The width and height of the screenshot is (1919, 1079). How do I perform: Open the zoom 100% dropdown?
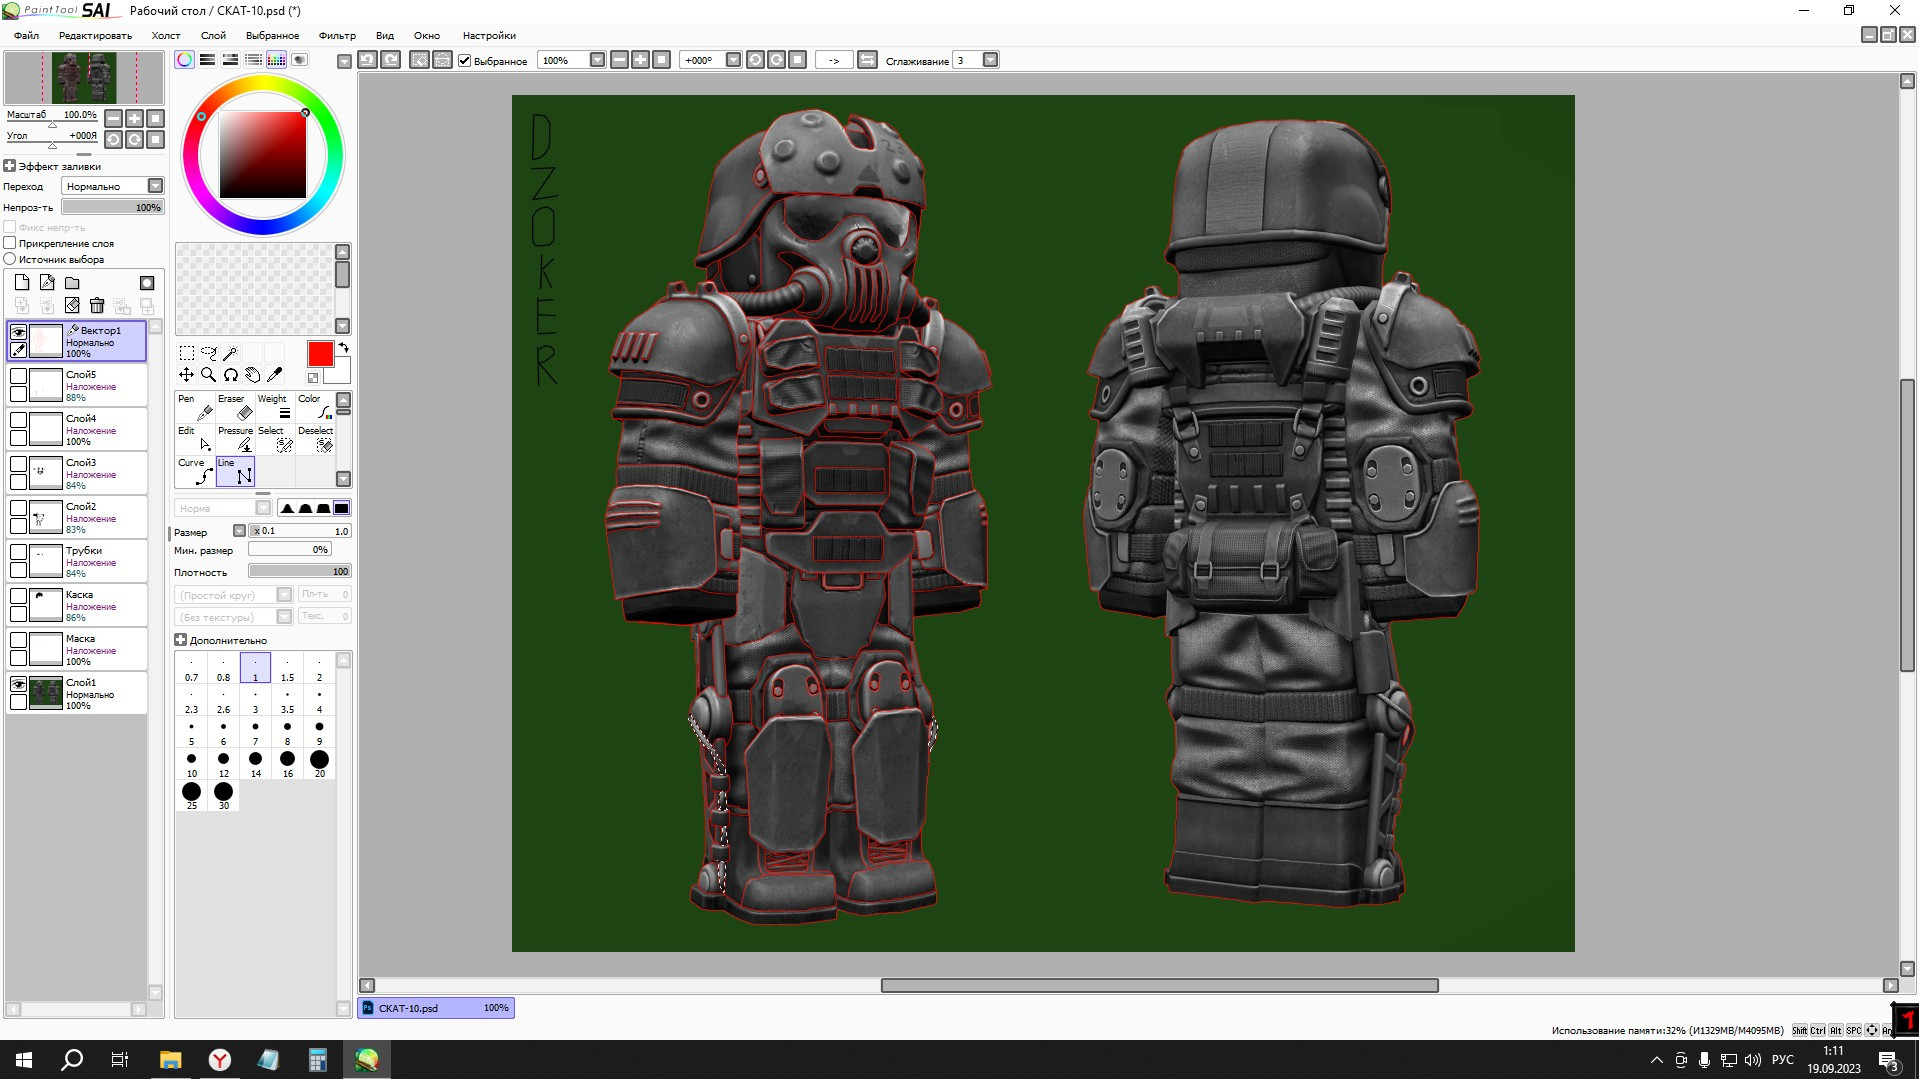click(x=597, y=60)
